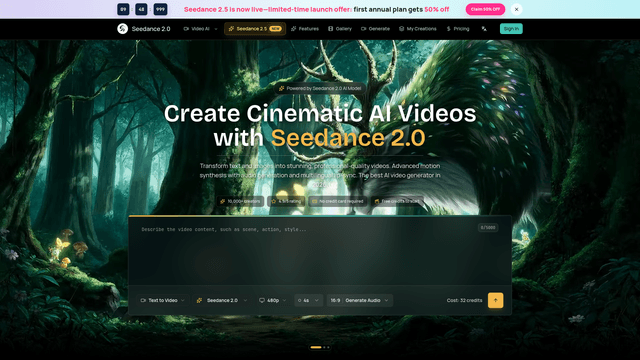640x360 pixels.
Task: Open the Text to Video mode dropdown
Action: click(162, 300)
